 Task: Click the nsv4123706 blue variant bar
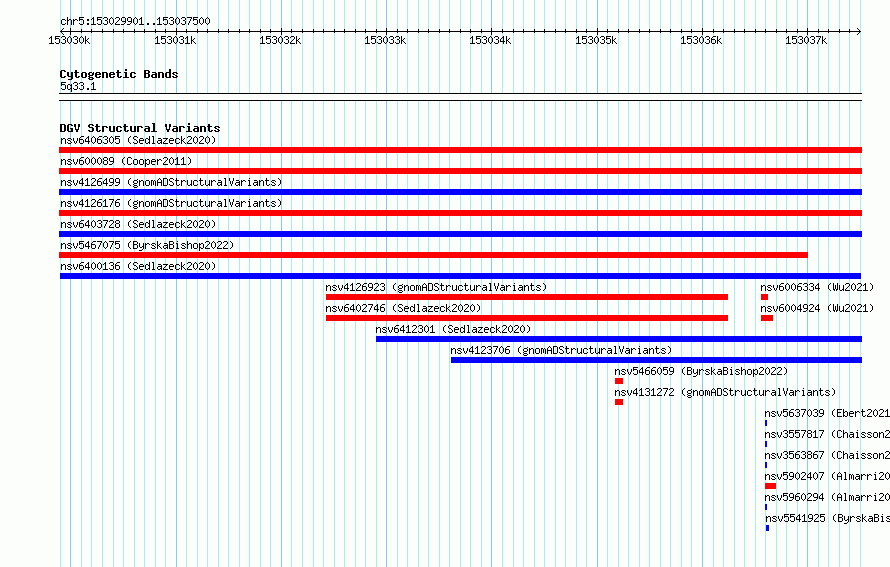tap(656, 360)
